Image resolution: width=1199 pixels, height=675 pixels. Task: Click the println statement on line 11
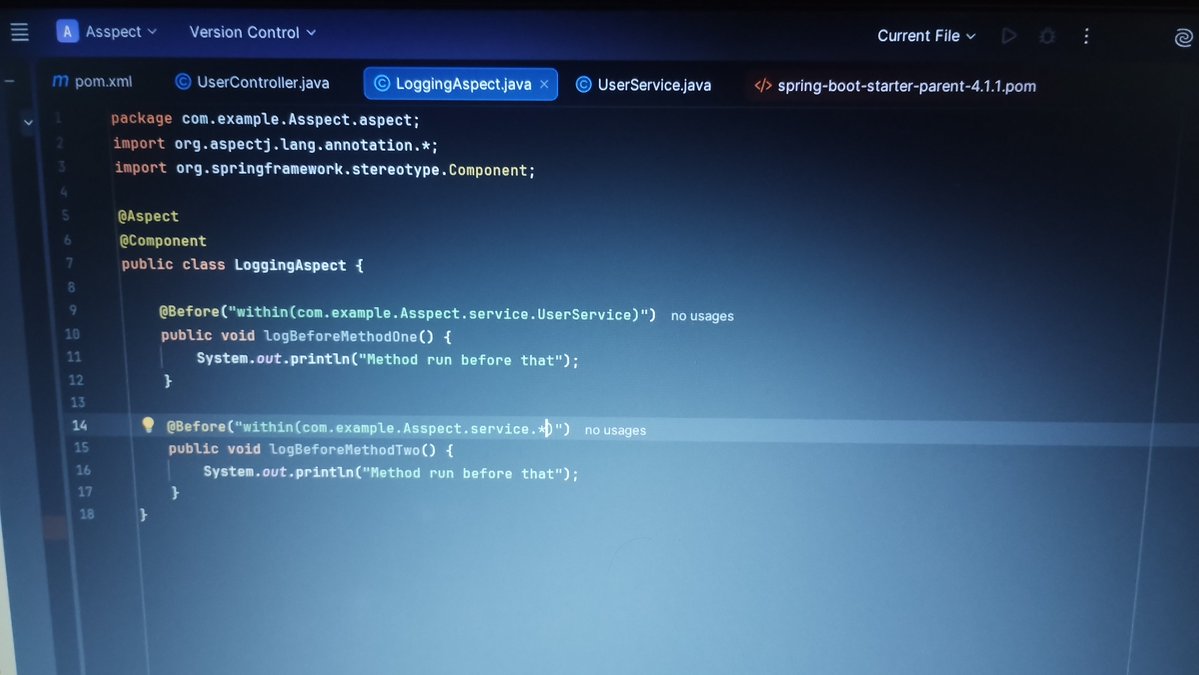coord(388,359)
